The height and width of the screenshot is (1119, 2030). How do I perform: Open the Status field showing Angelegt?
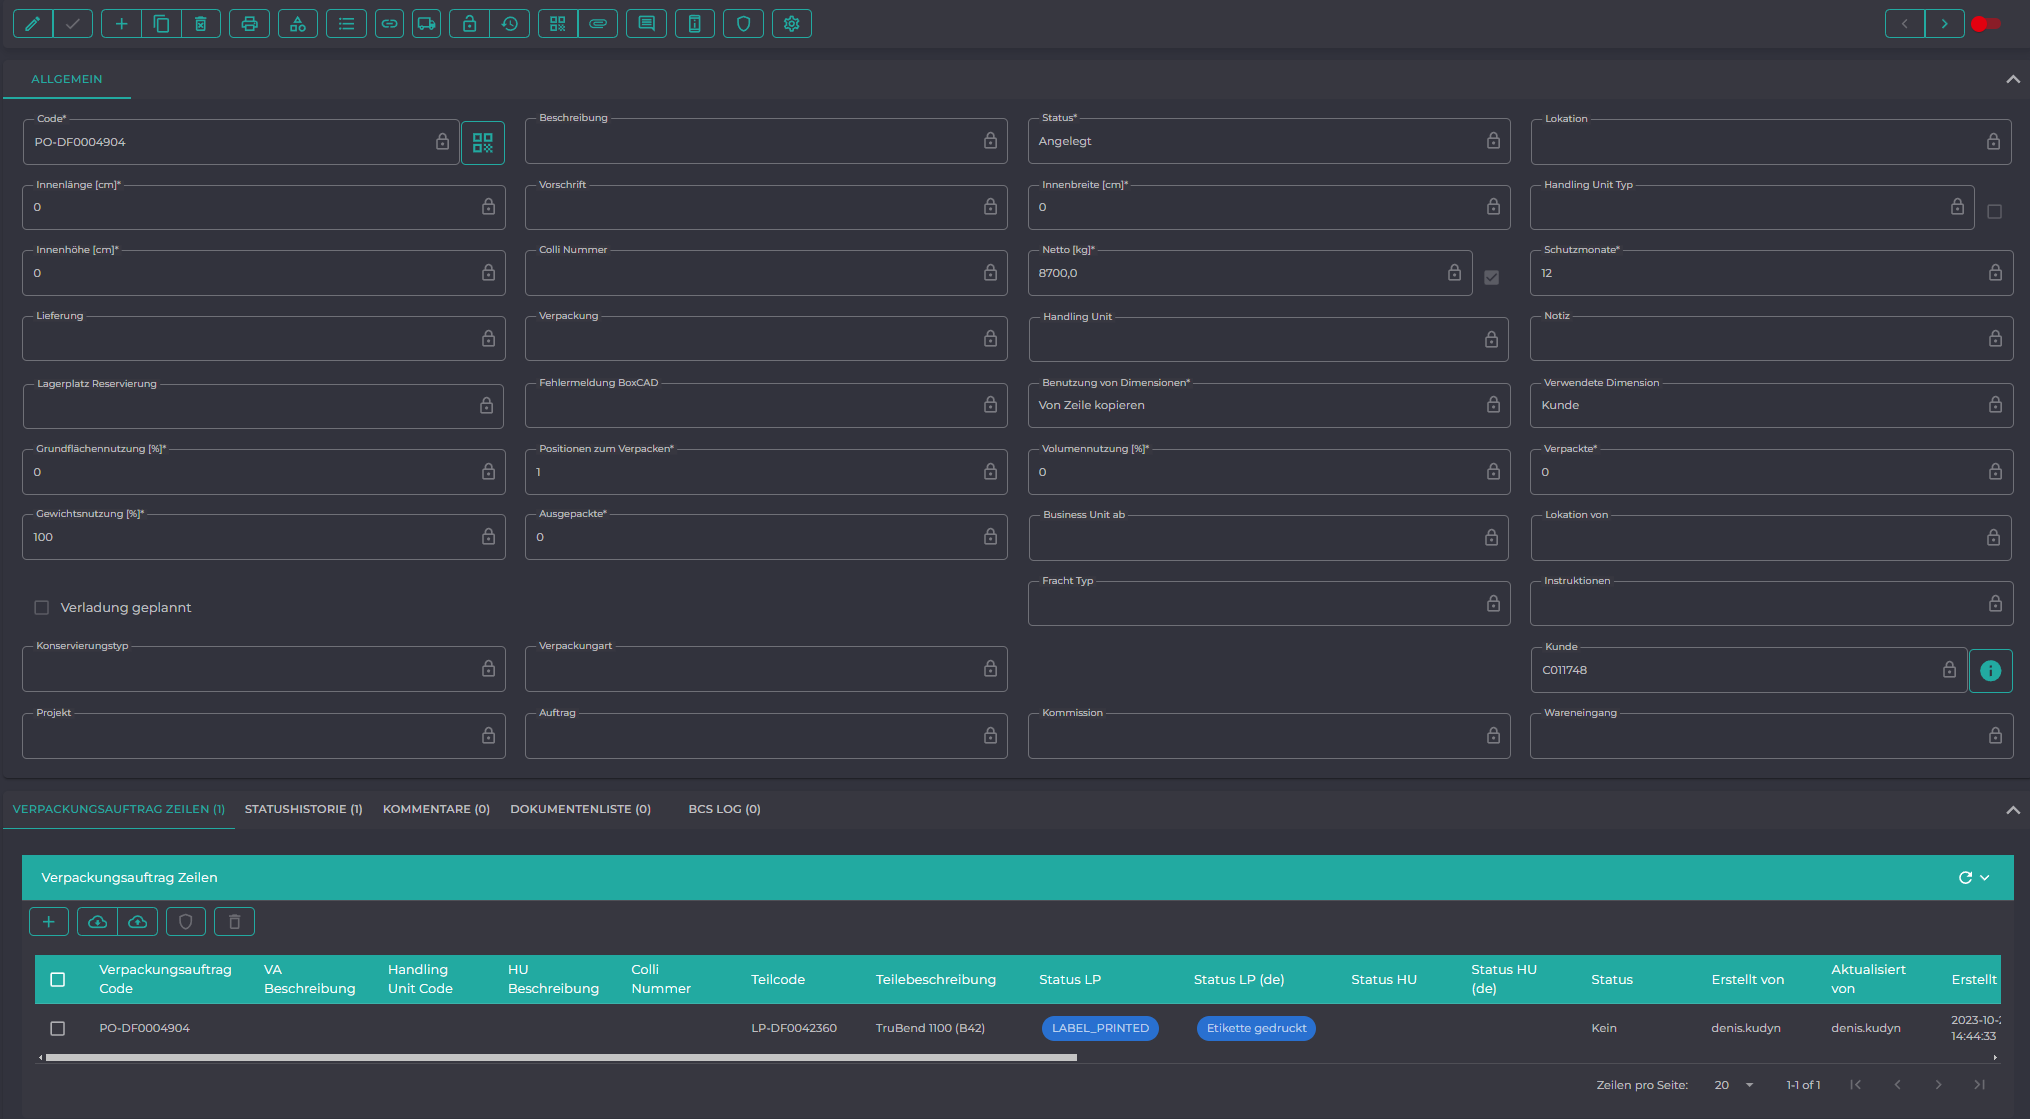point(1269,142)
